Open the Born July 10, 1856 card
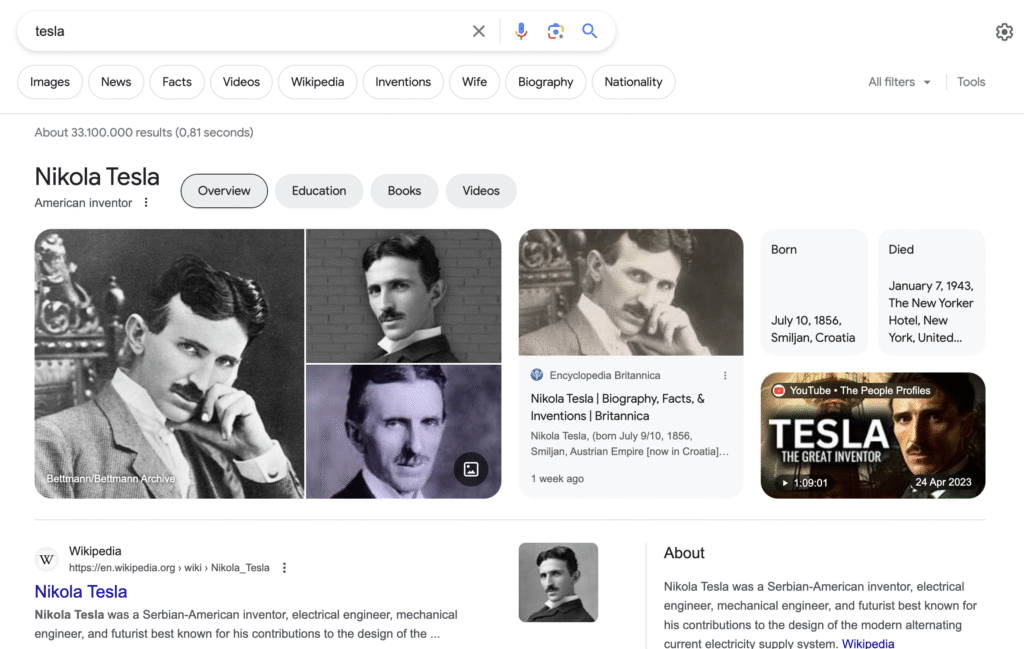The height and width of the screenshot is (649, 1024). point(814,293)
